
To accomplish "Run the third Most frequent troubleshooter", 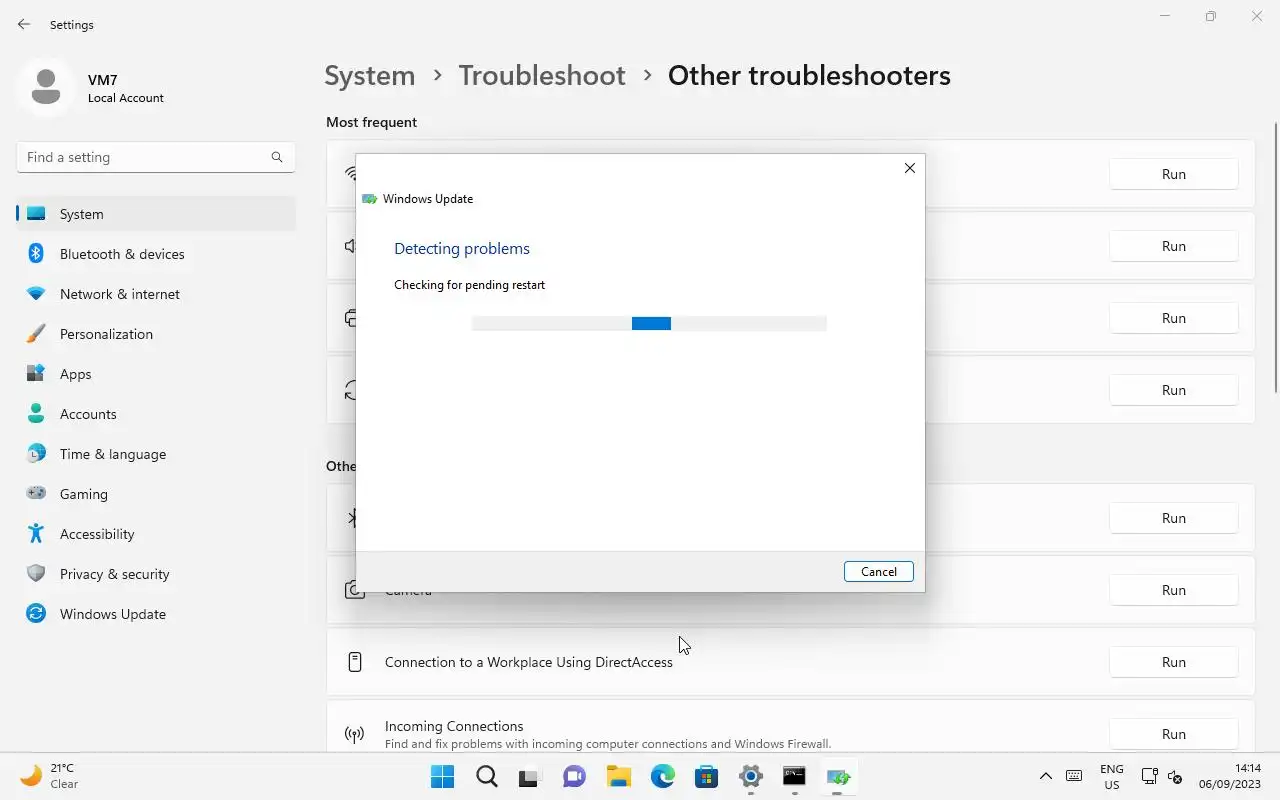I will [x=1174, y=318].
